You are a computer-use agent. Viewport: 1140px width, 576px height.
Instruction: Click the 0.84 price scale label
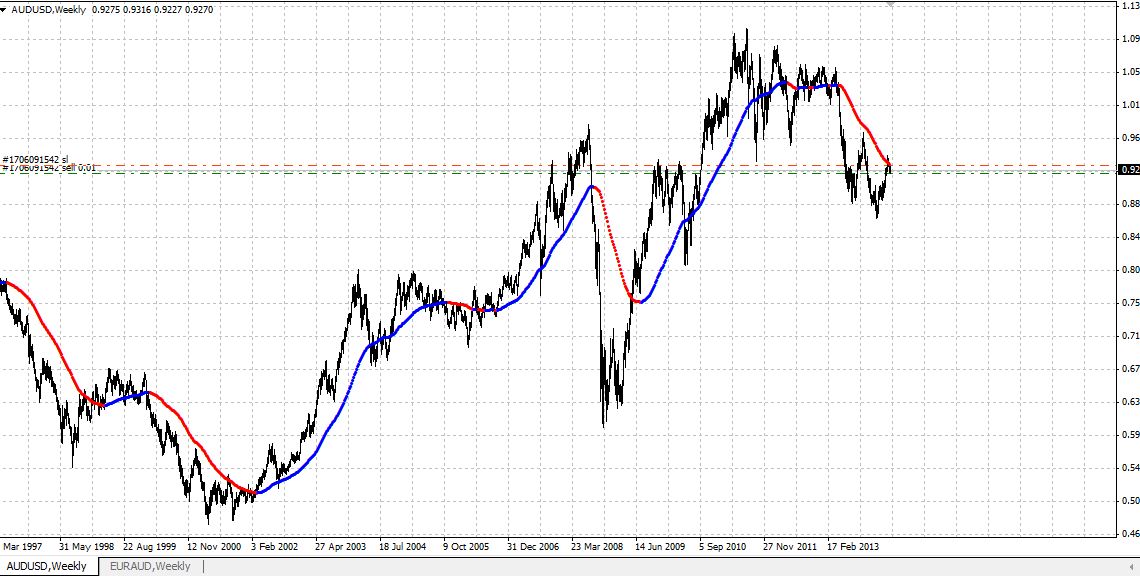pyautogui.click(x=1131, y=236)
